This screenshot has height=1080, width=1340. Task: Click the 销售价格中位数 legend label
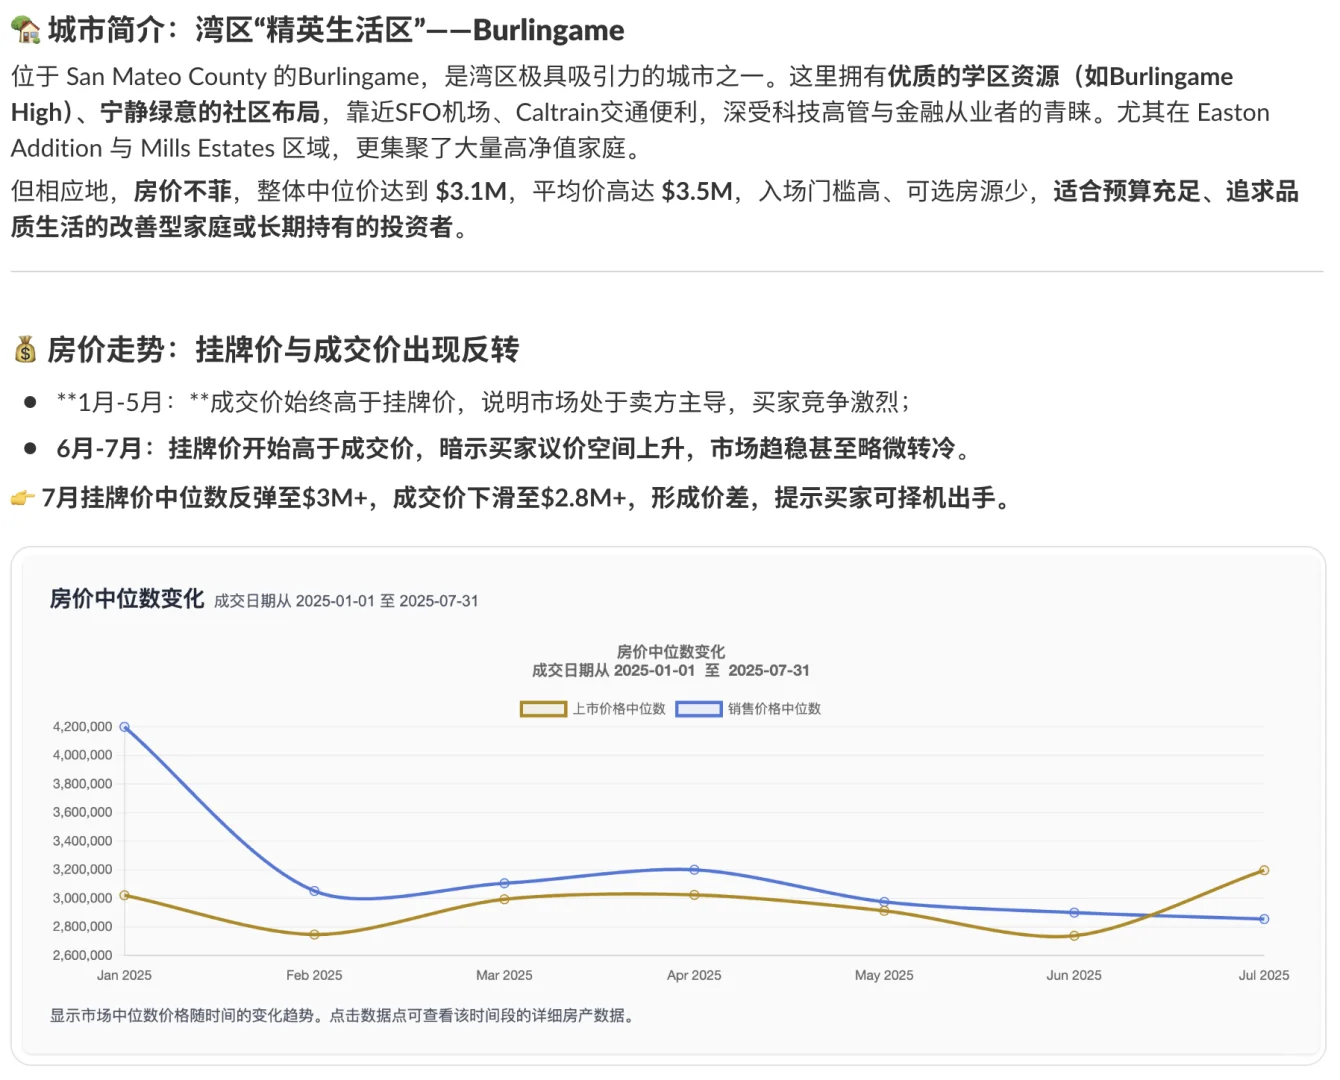point(774,709)
